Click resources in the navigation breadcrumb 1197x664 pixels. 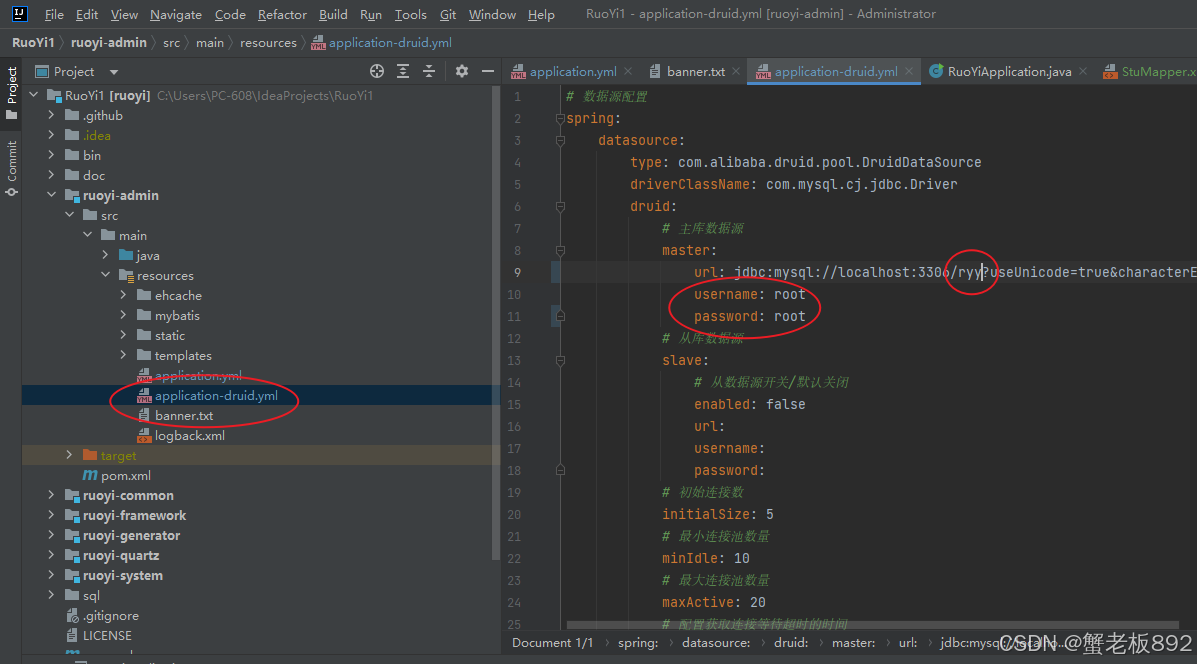[x=268, y=43]
